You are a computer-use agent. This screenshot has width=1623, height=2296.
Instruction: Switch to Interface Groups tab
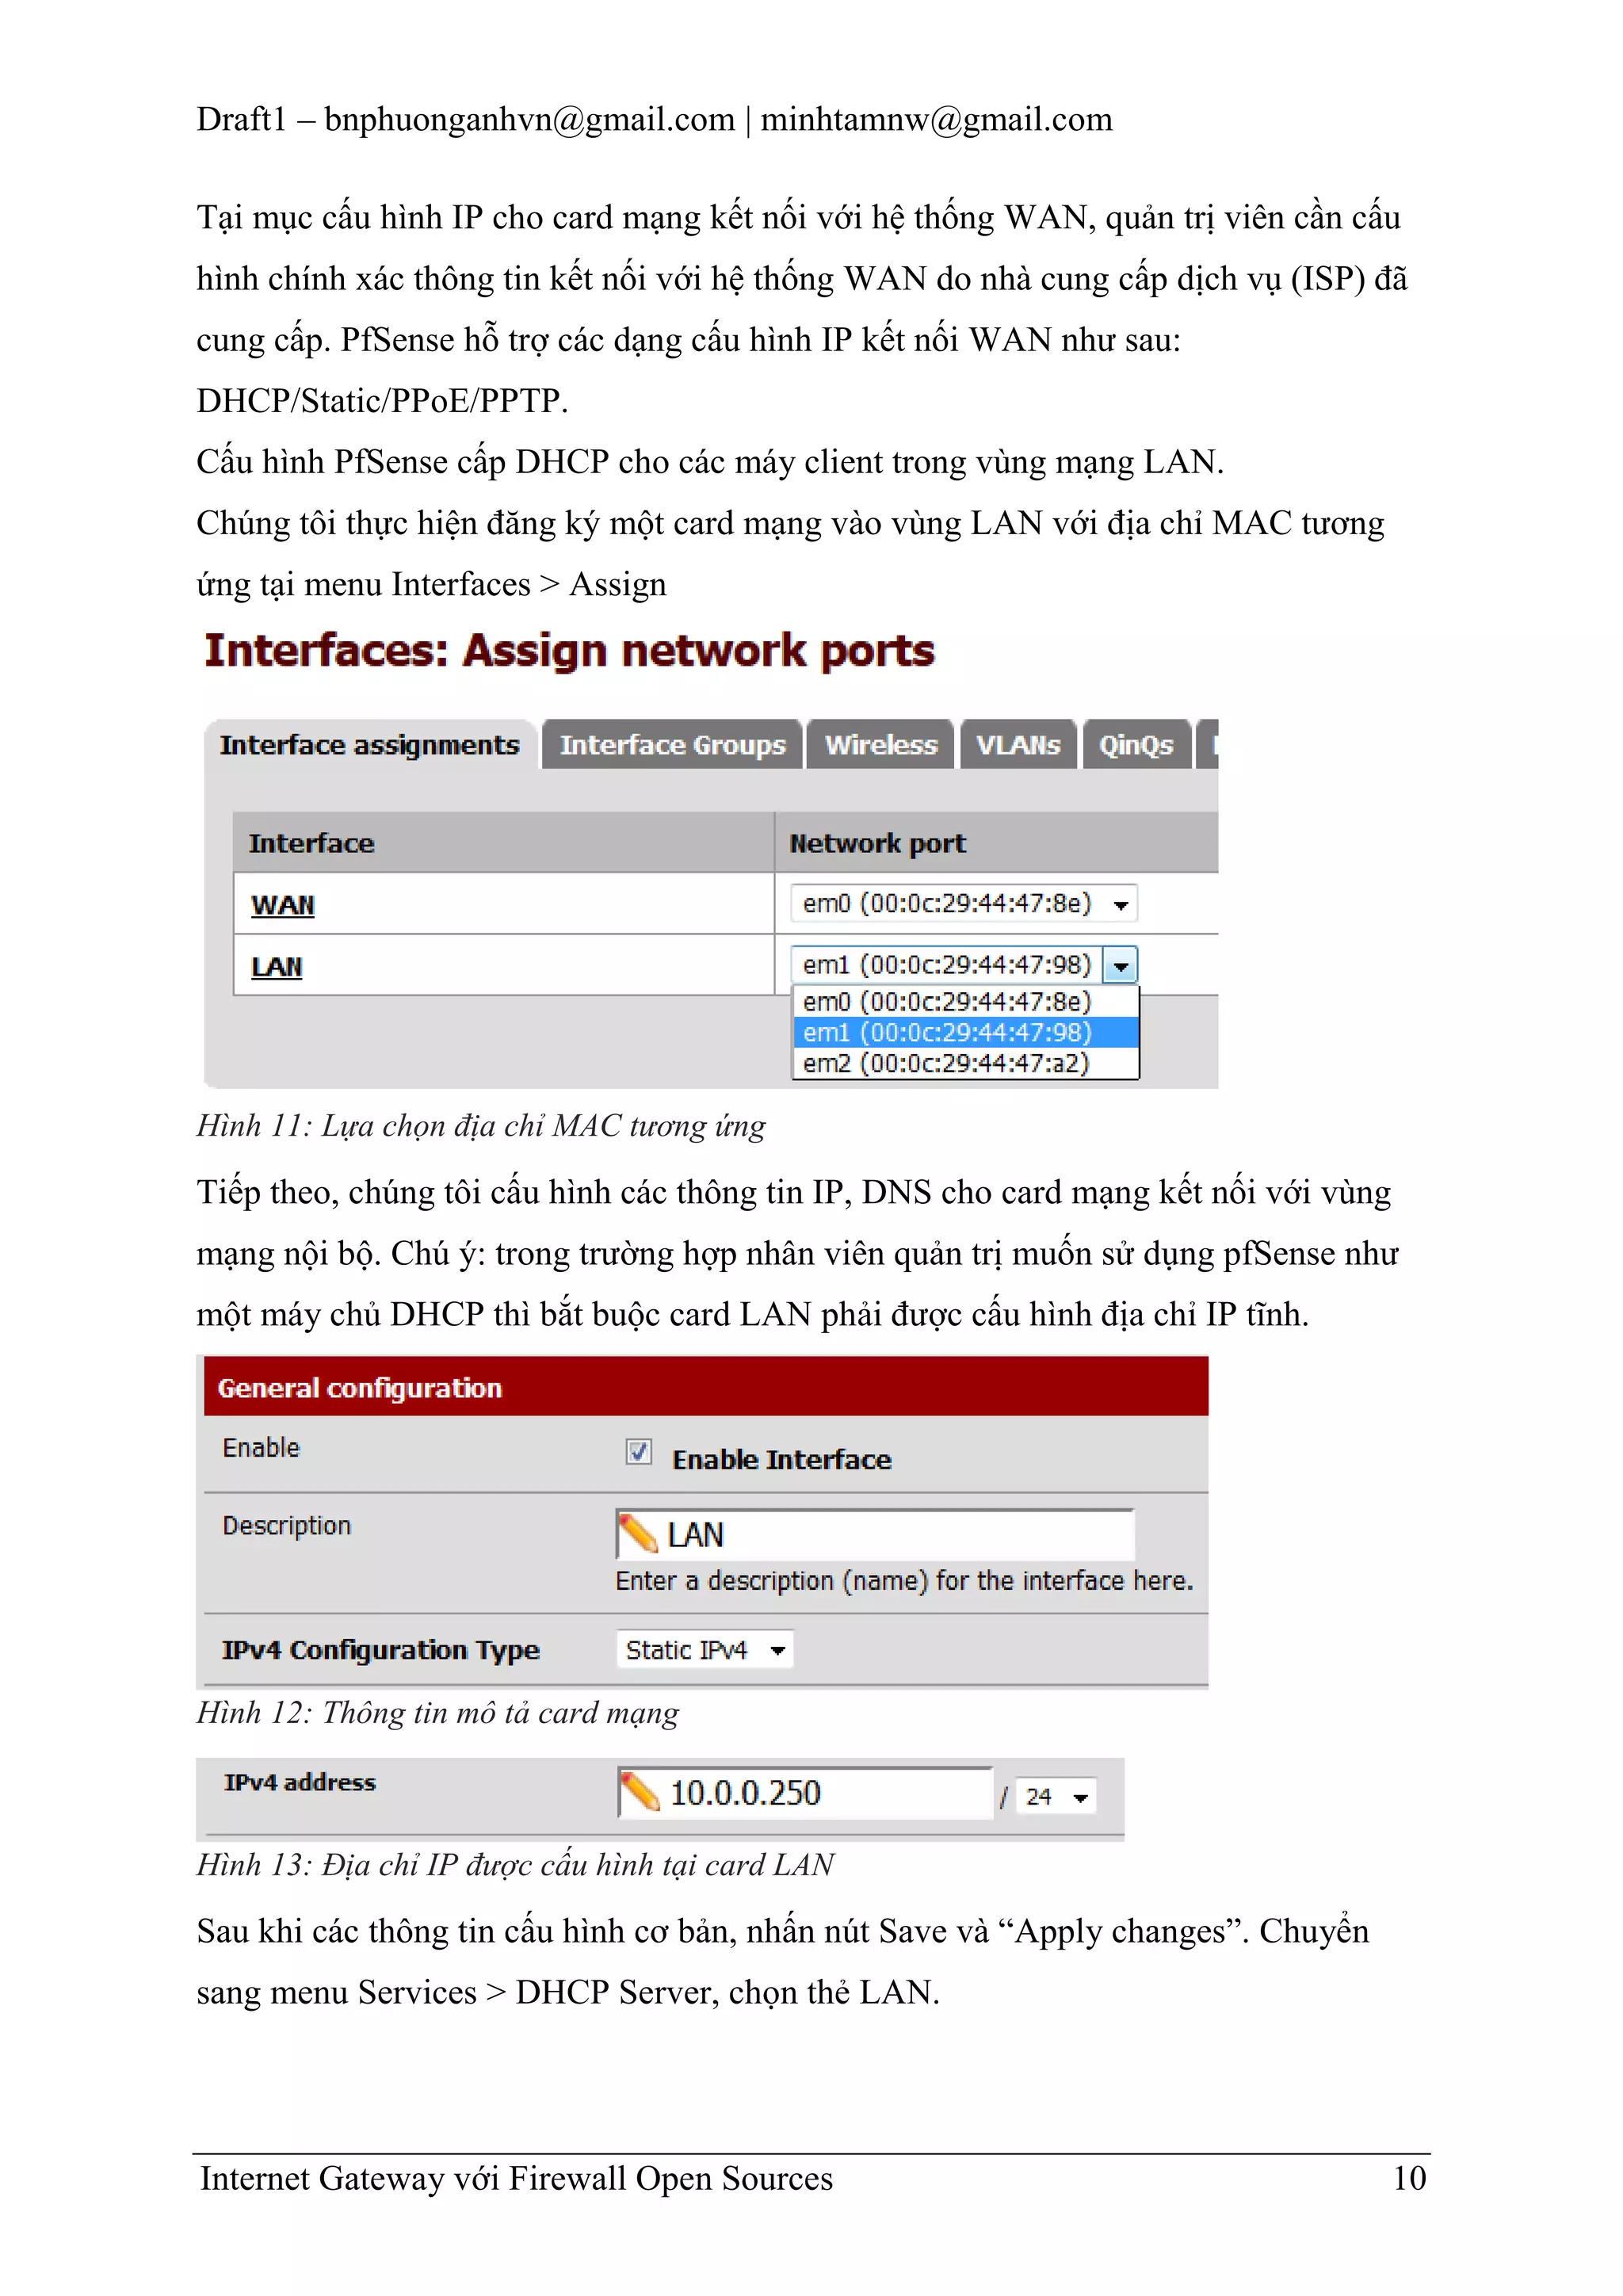(x=672, y=745)
